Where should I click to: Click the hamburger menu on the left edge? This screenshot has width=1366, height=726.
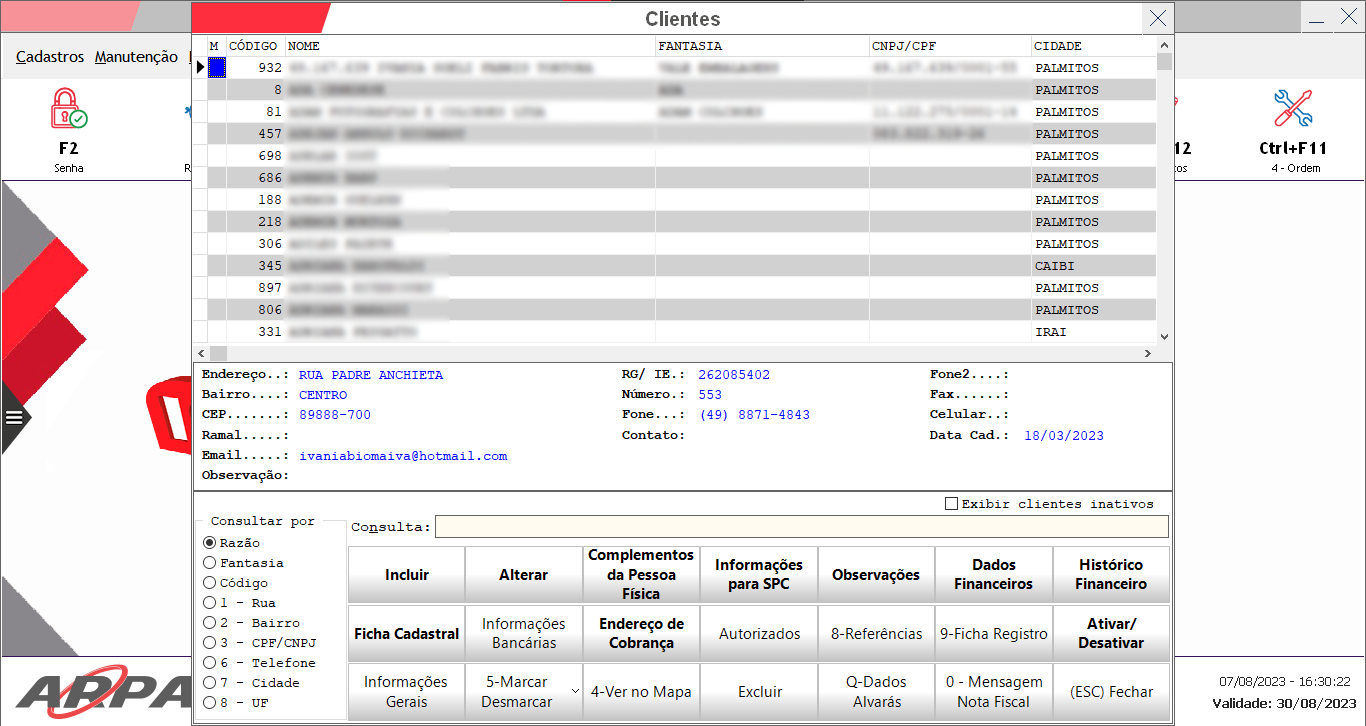[14, 418]
